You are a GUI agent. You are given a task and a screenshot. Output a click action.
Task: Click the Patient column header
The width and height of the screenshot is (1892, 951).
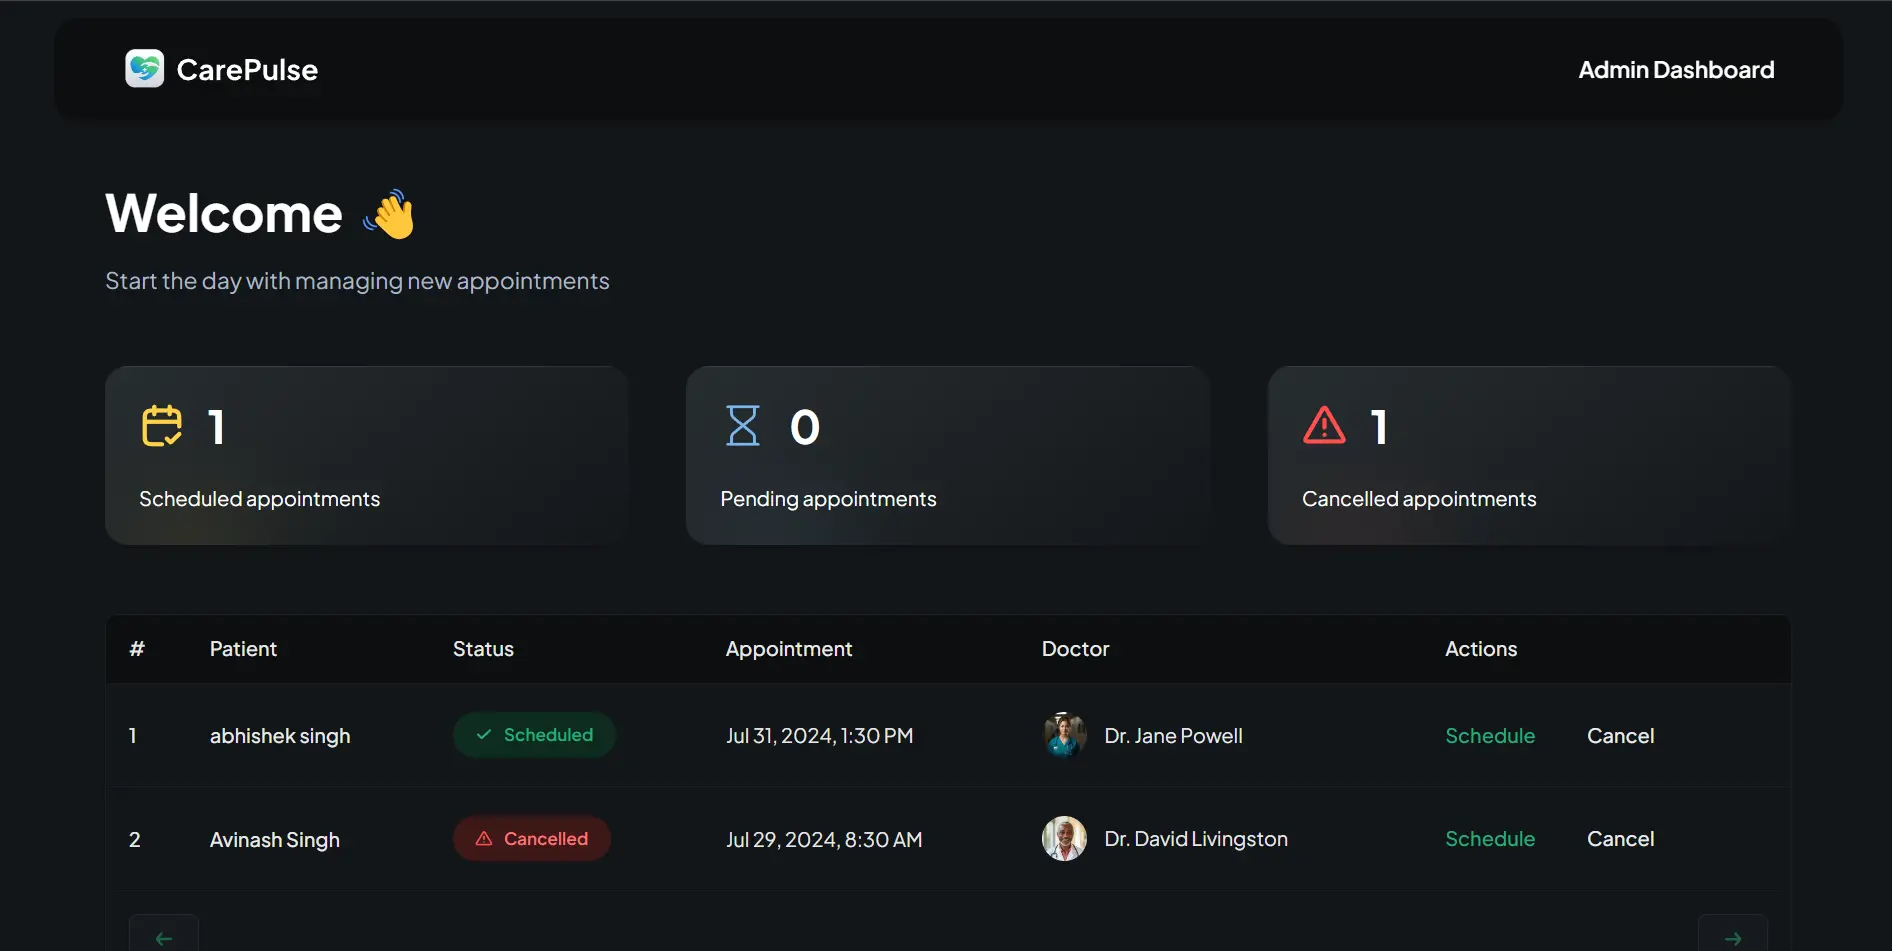[243, 649]
